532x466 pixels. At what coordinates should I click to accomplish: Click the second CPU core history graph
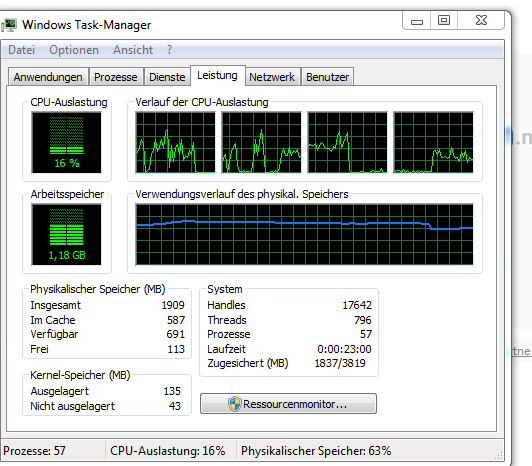[x=261, y=143]
